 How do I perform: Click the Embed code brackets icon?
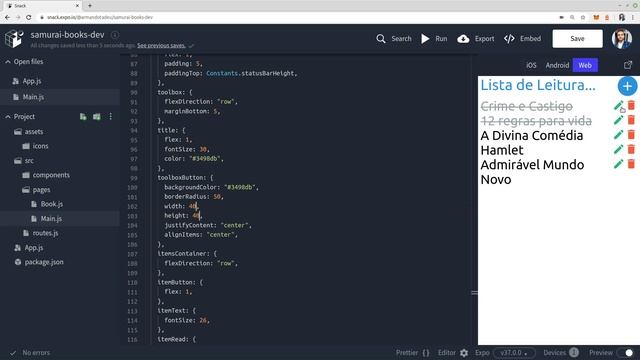point(509,39)
